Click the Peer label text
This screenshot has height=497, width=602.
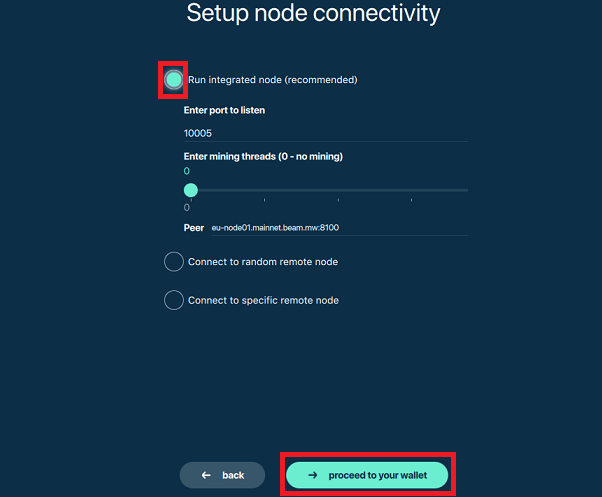(x=194, y=228)
